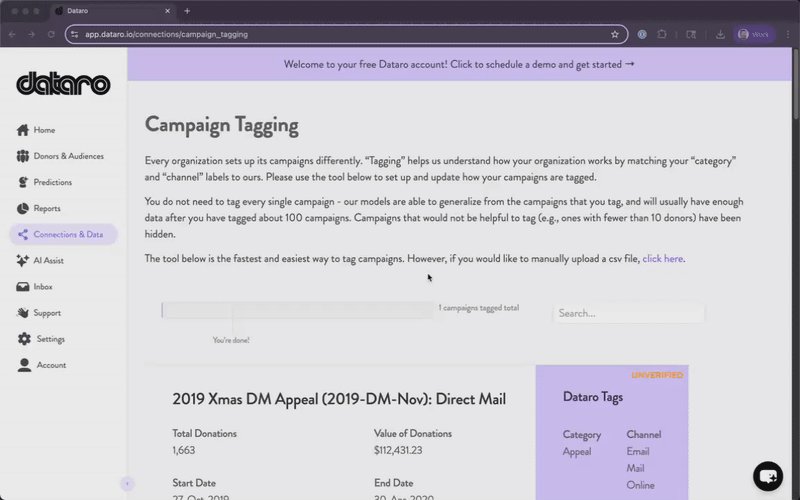Click the 'You're done!' marker text

(231, 340)
